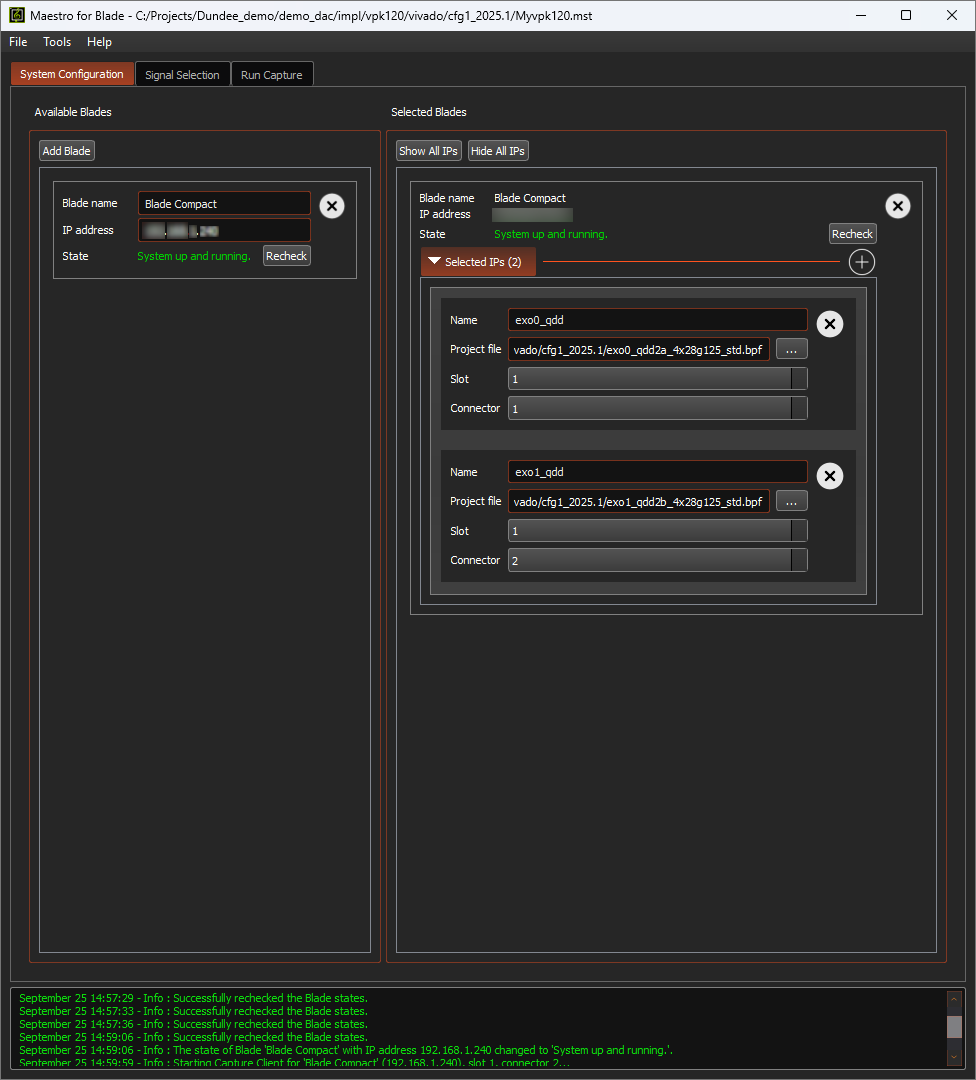Screen dimensions: 976x1080
Task: Minimize the Maestro window
Action: click(861, 15)
